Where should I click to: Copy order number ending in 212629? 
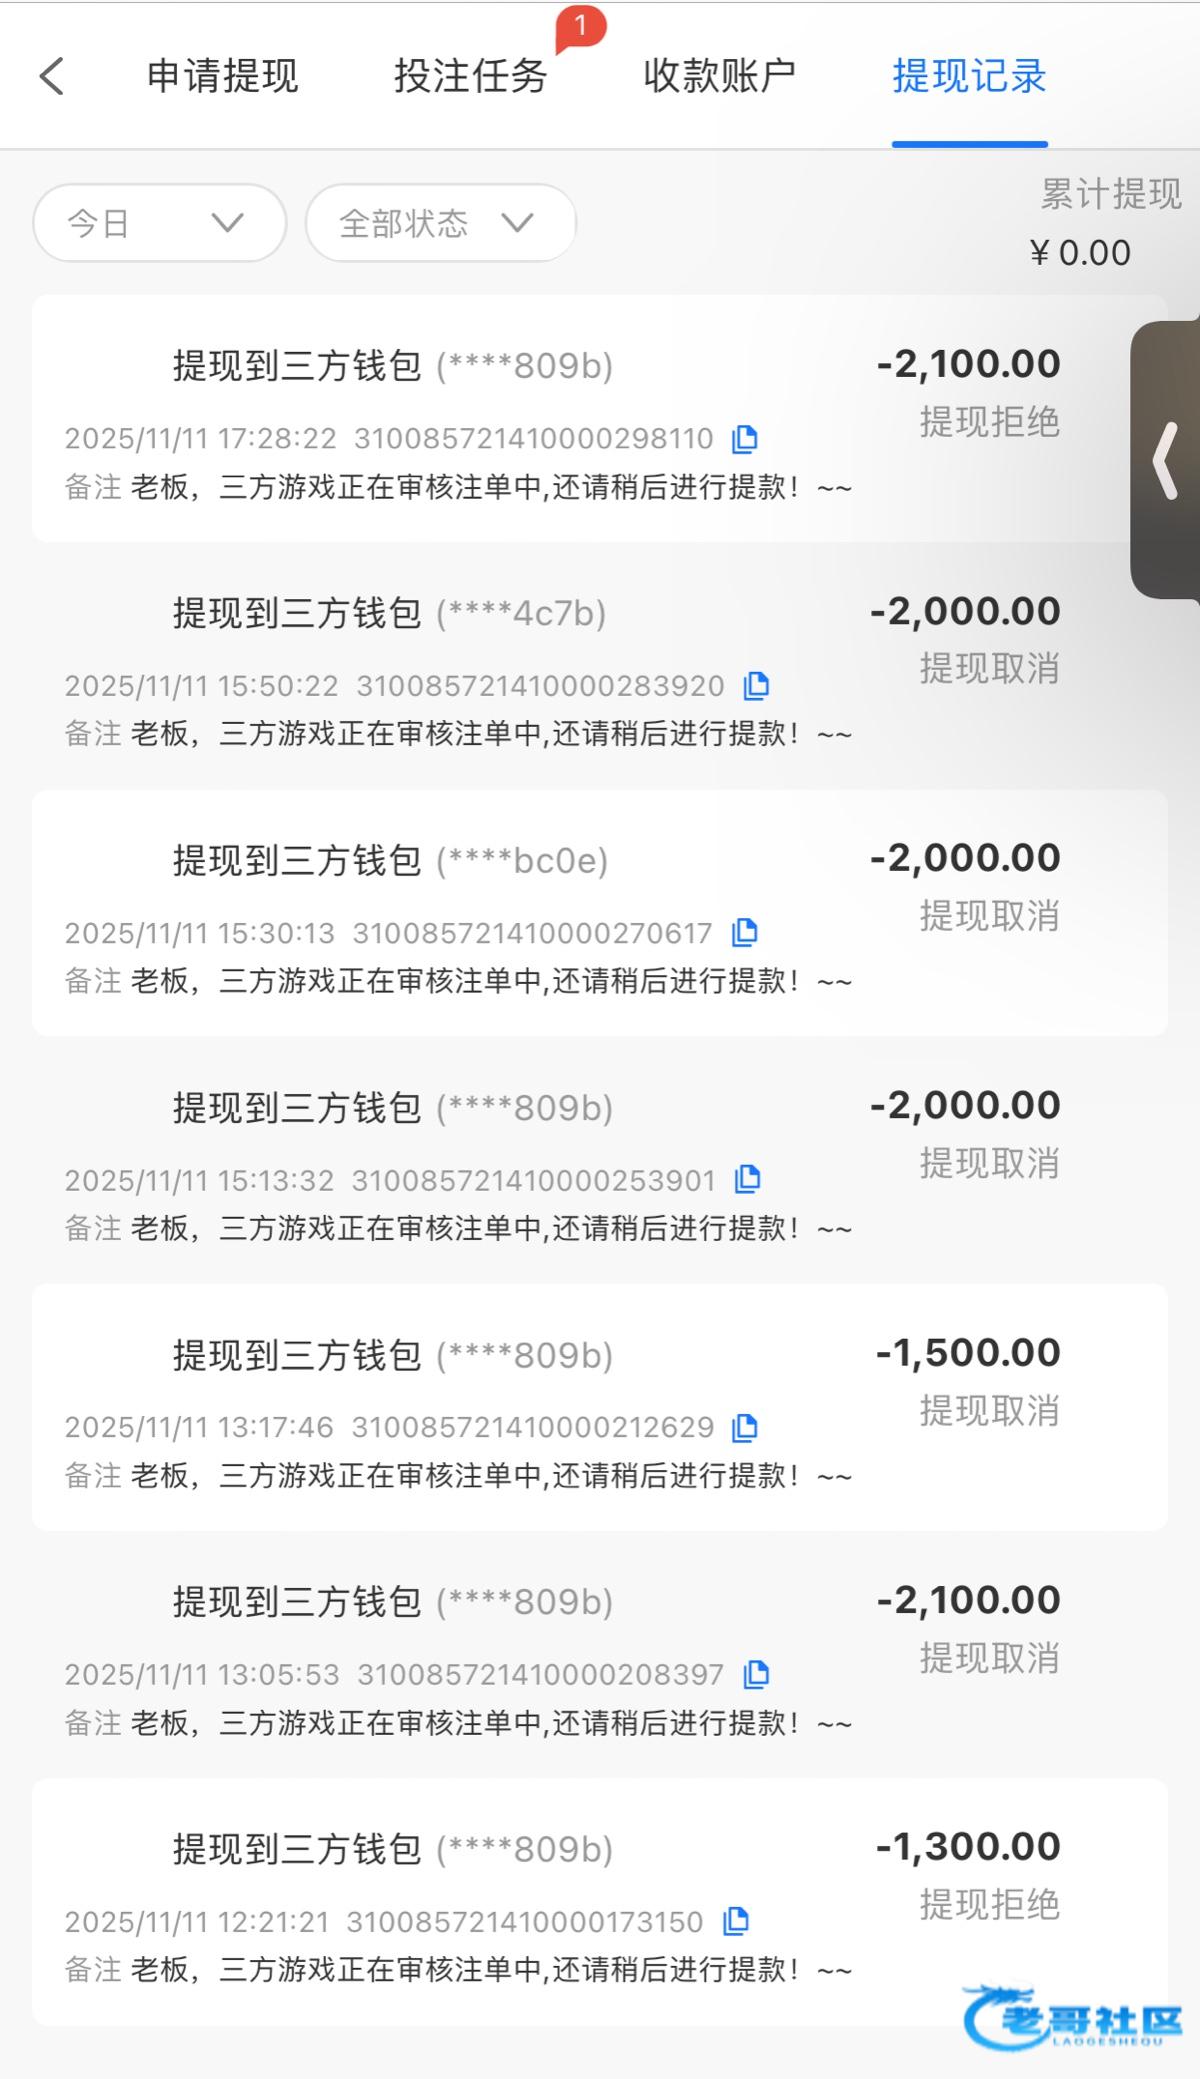click(745, 1427)
